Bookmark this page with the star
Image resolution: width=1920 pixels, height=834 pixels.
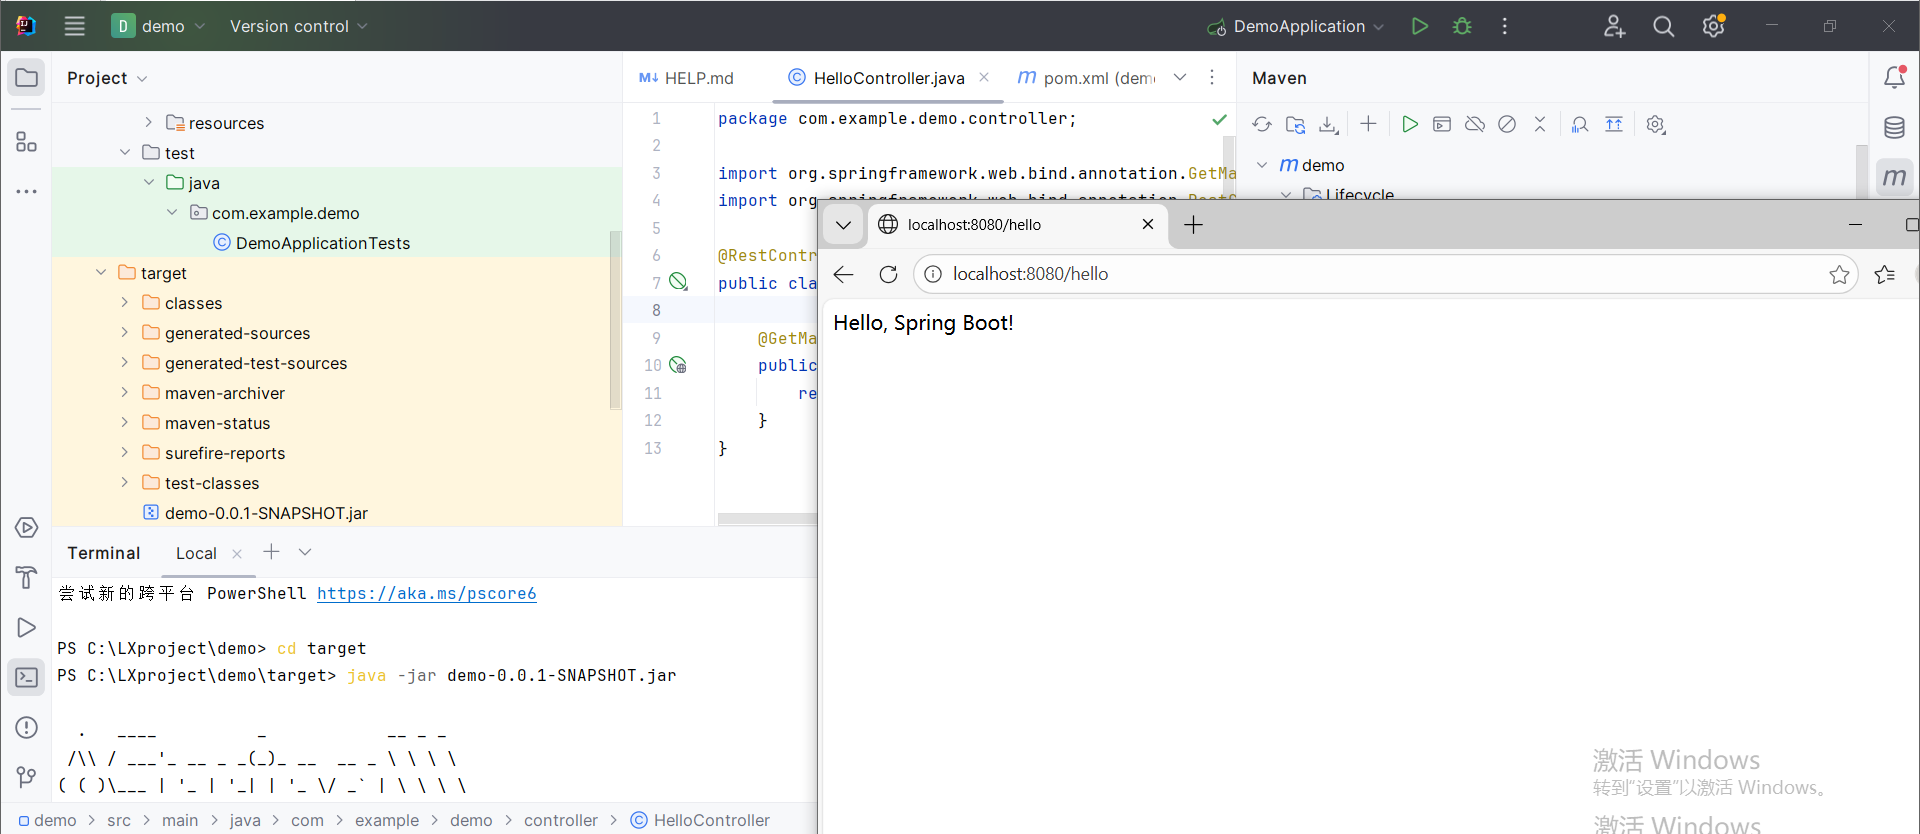1839,274
